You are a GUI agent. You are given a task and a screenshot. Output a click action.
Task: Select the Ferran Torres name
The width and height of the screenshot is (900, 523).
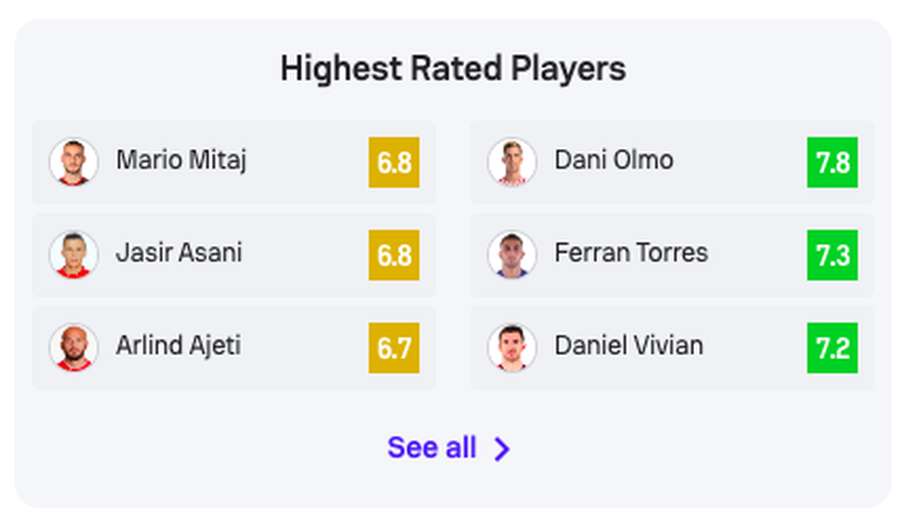click(x=631, y=253)
